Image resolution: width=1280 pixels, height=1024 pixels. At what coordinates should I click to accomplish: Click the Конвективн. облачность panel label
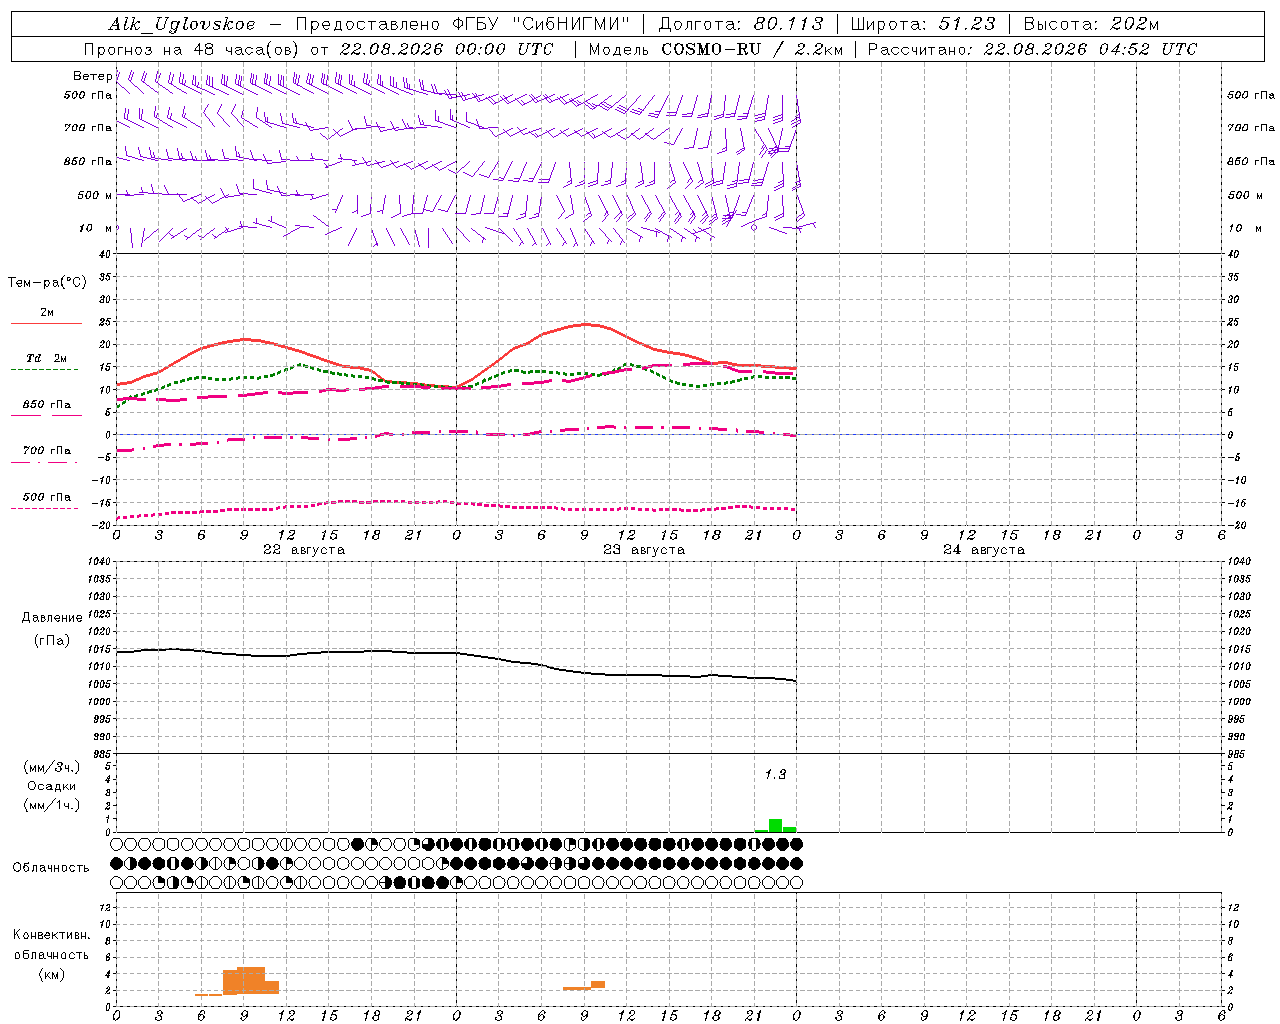tap(51, 954)
